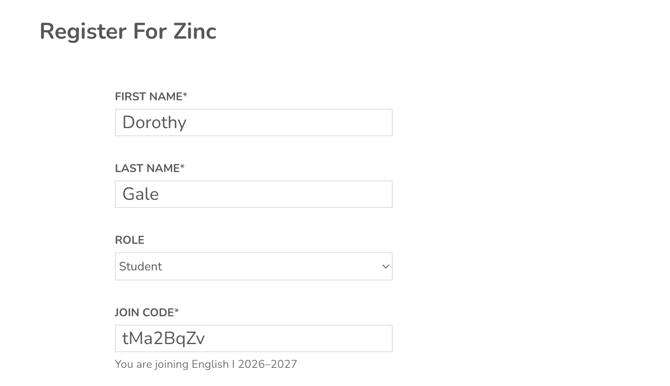This screenshot has height=386, width=670.
Task: Click the word 'Zinc' in the page title
Action: tap(195, 31)
